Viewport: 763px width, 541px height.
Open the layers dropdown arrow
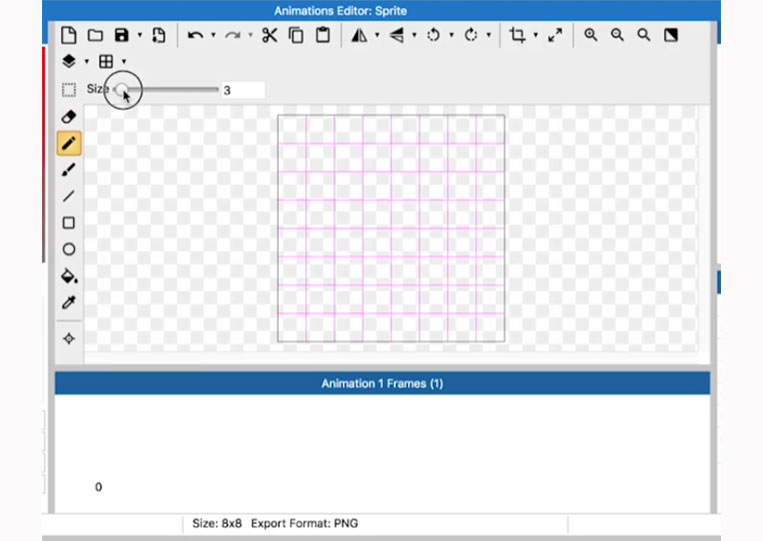click(x=87, y=61)
